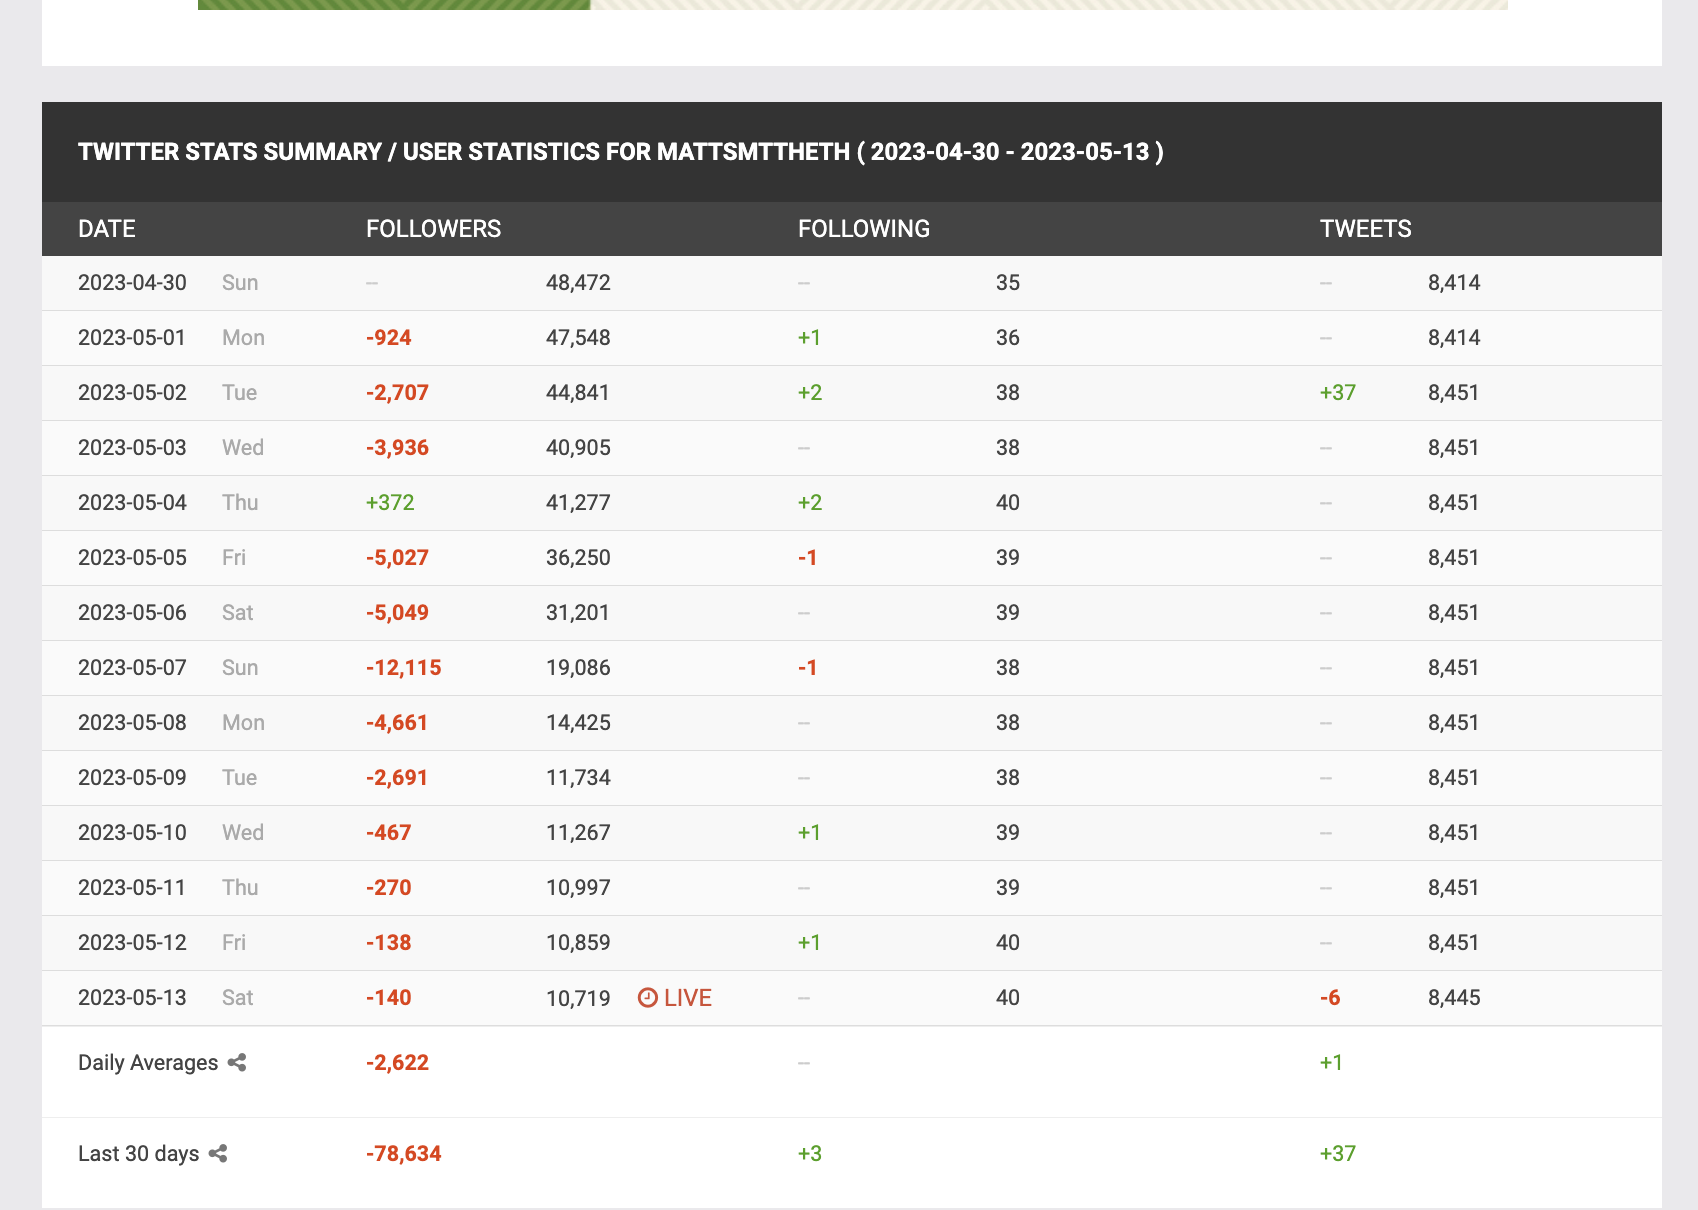Select the date 2023-05-08

coord(132,723)
